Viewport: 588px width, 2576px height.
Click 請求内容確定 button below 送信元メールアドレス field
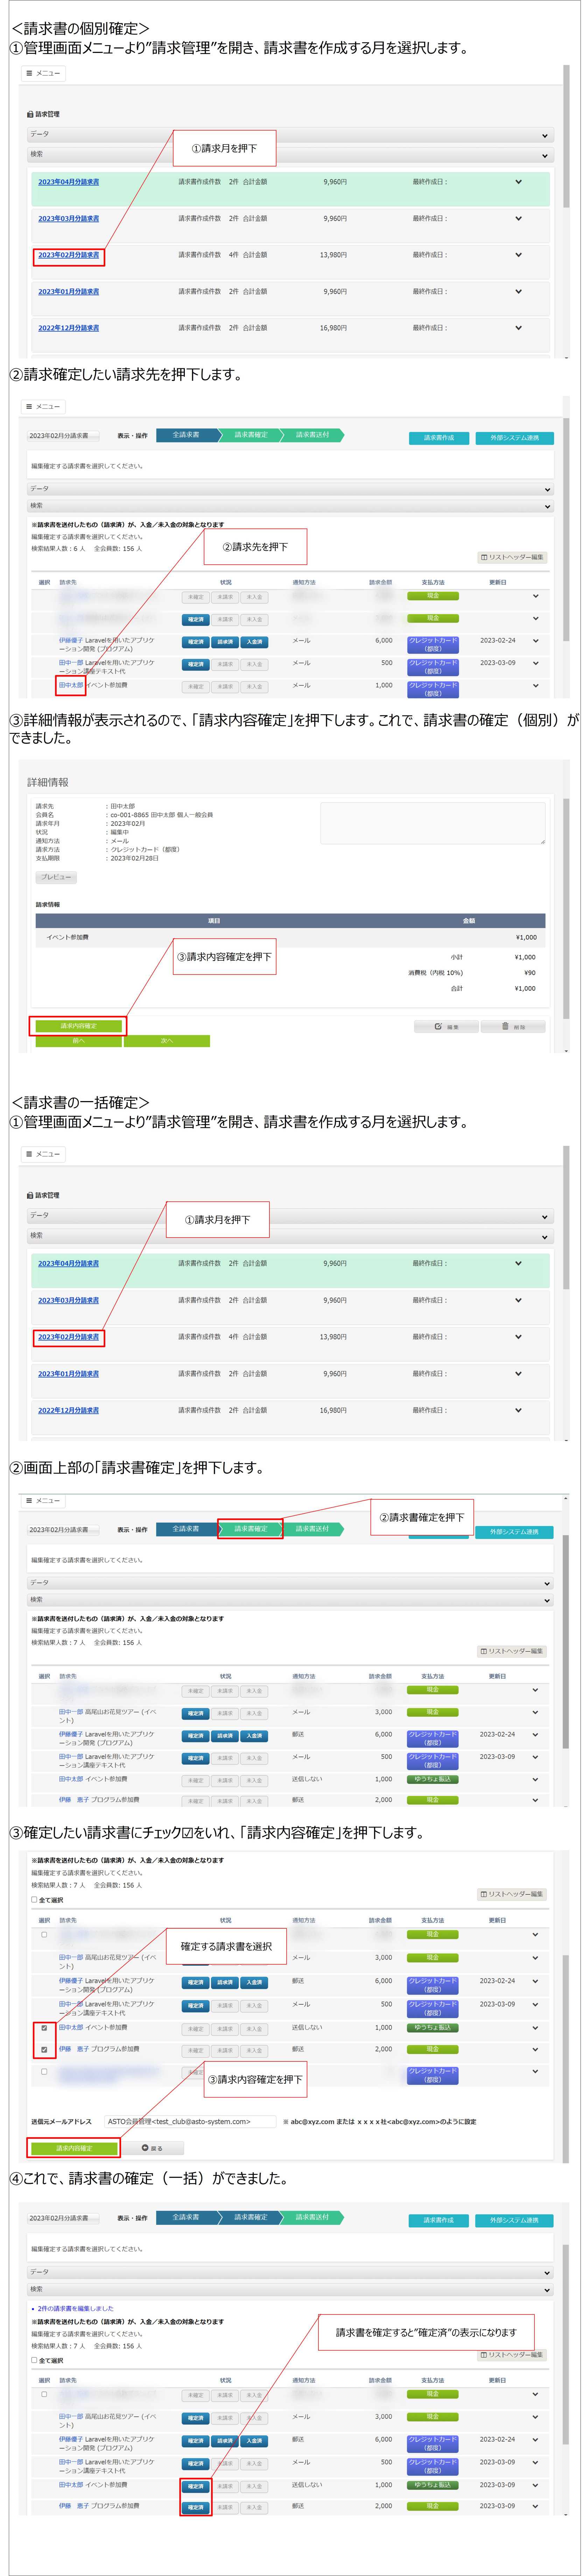pyautogui.click(x=74, y=2148)
